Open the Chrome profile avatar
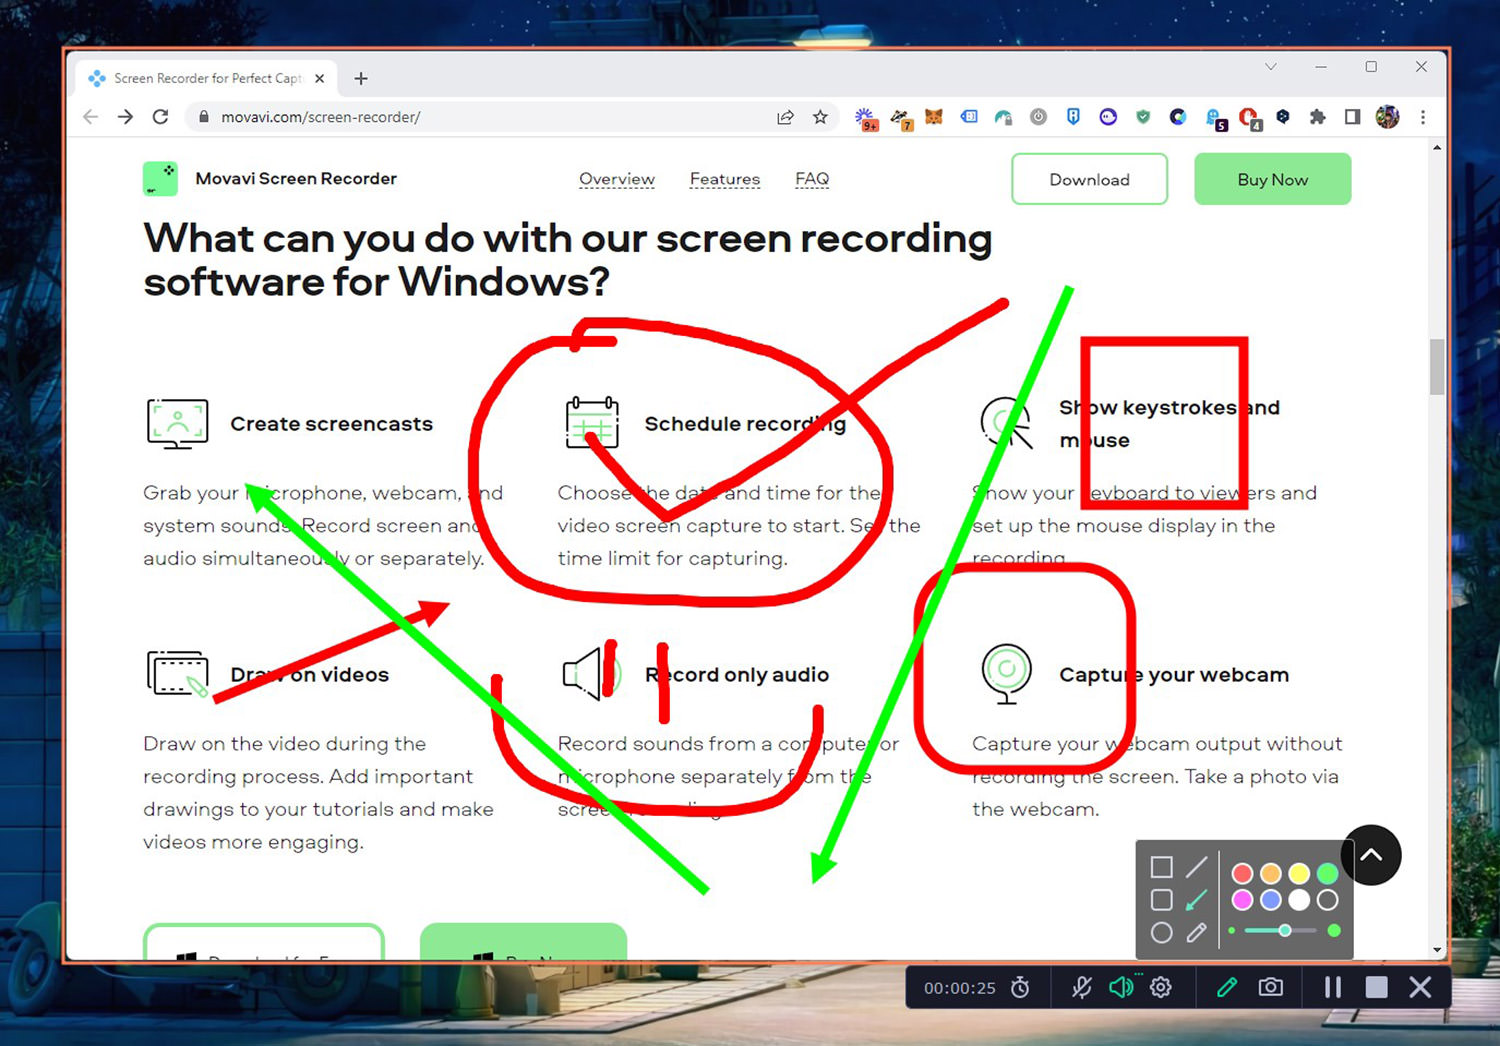Image resolution: width=1500 pixels, height=1046 pixels. pos(1387,117)
